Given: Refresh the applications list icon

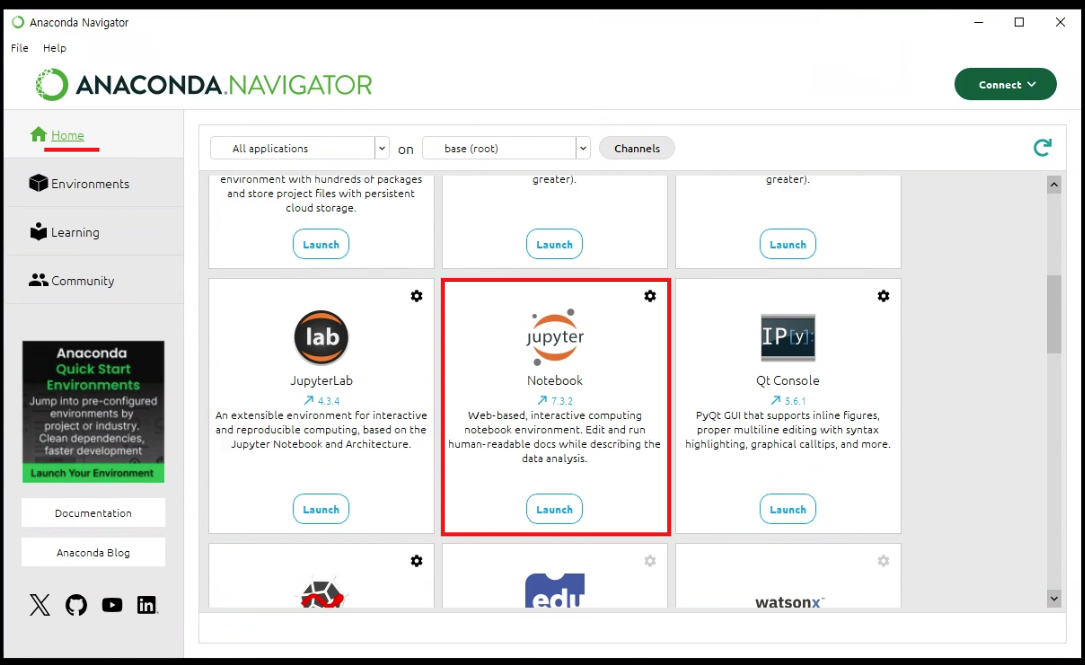Looking at the screenshot, I should 1043,147.
